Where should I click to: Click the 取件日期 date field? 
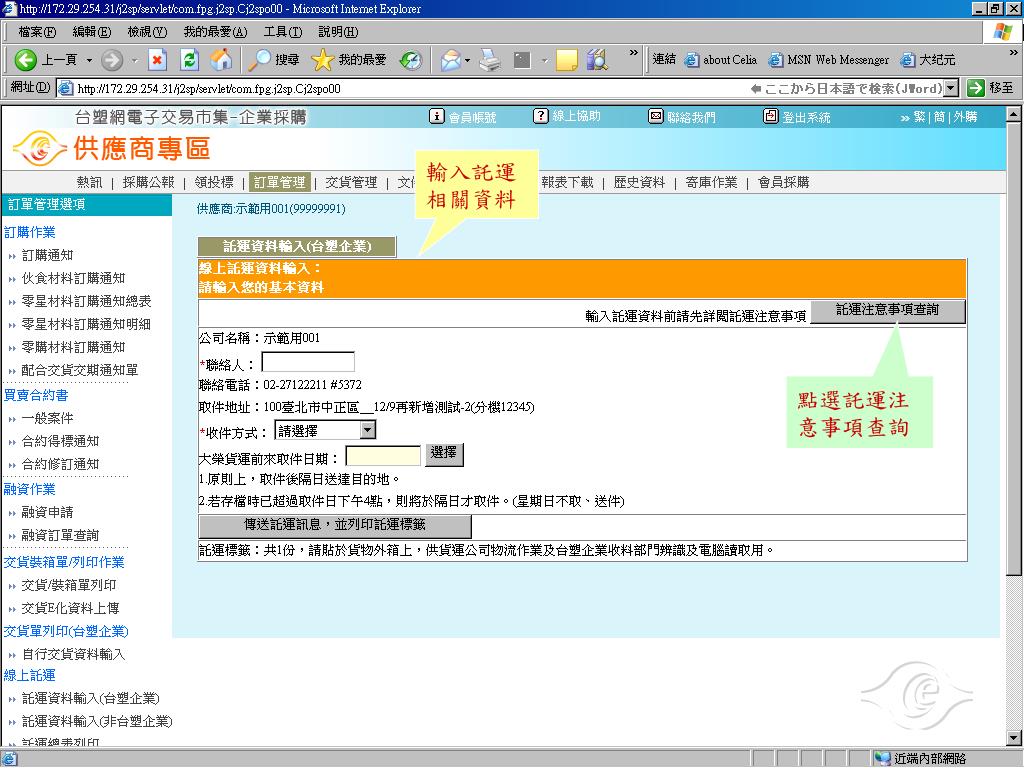(383, 455)
